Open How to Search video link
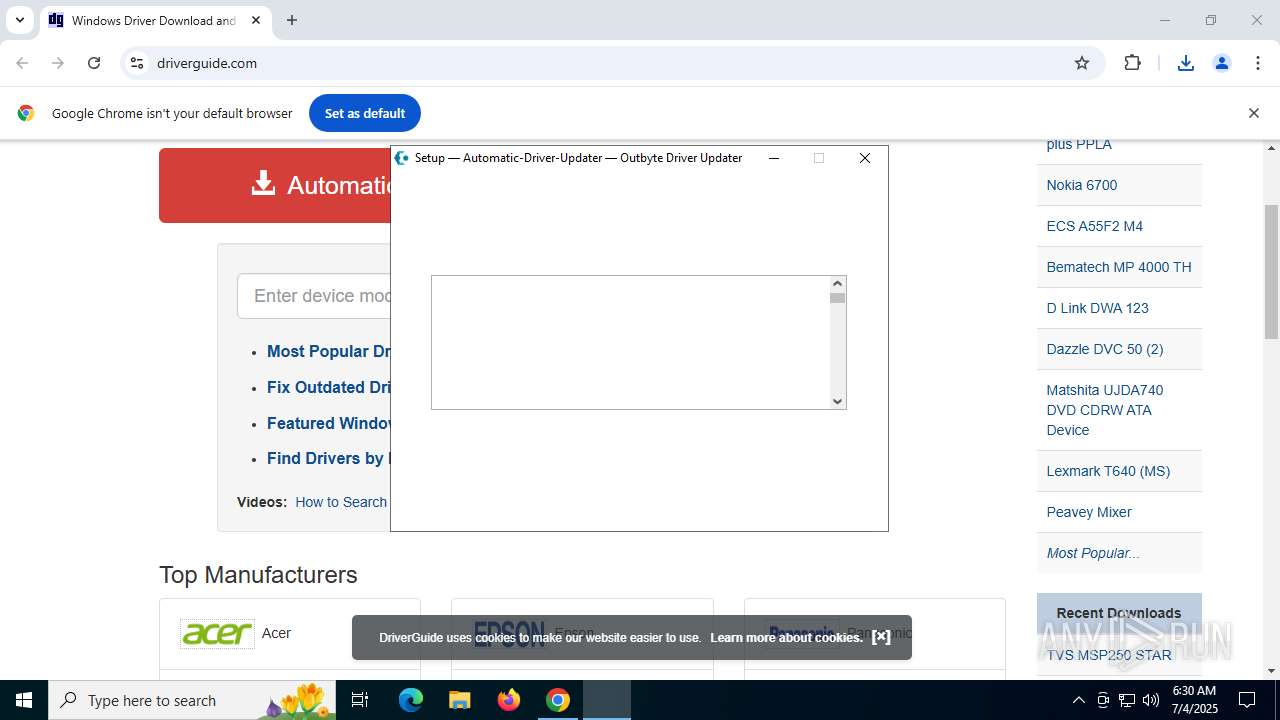 click(x=341, y=502)
